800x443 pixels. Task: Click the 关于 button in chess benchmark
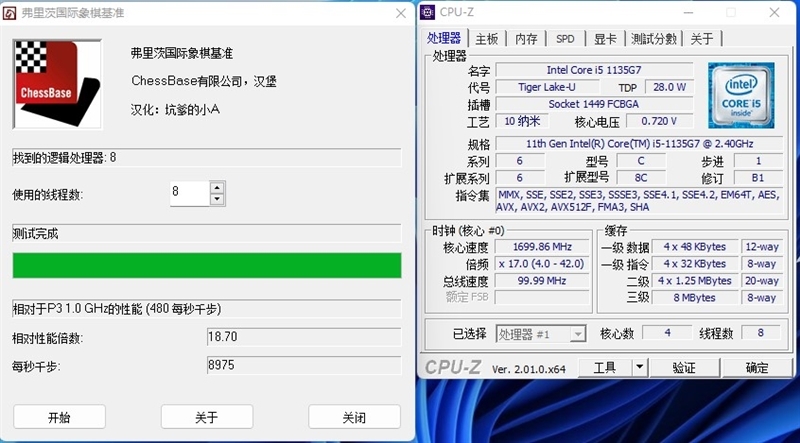click(x=207, y=417)
